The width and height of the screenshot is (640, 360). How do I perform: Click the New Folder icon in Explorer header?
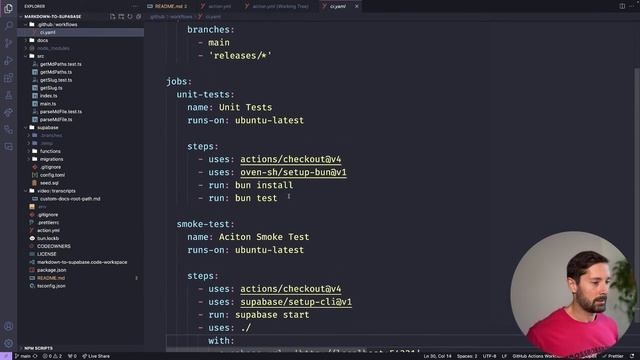121,16
